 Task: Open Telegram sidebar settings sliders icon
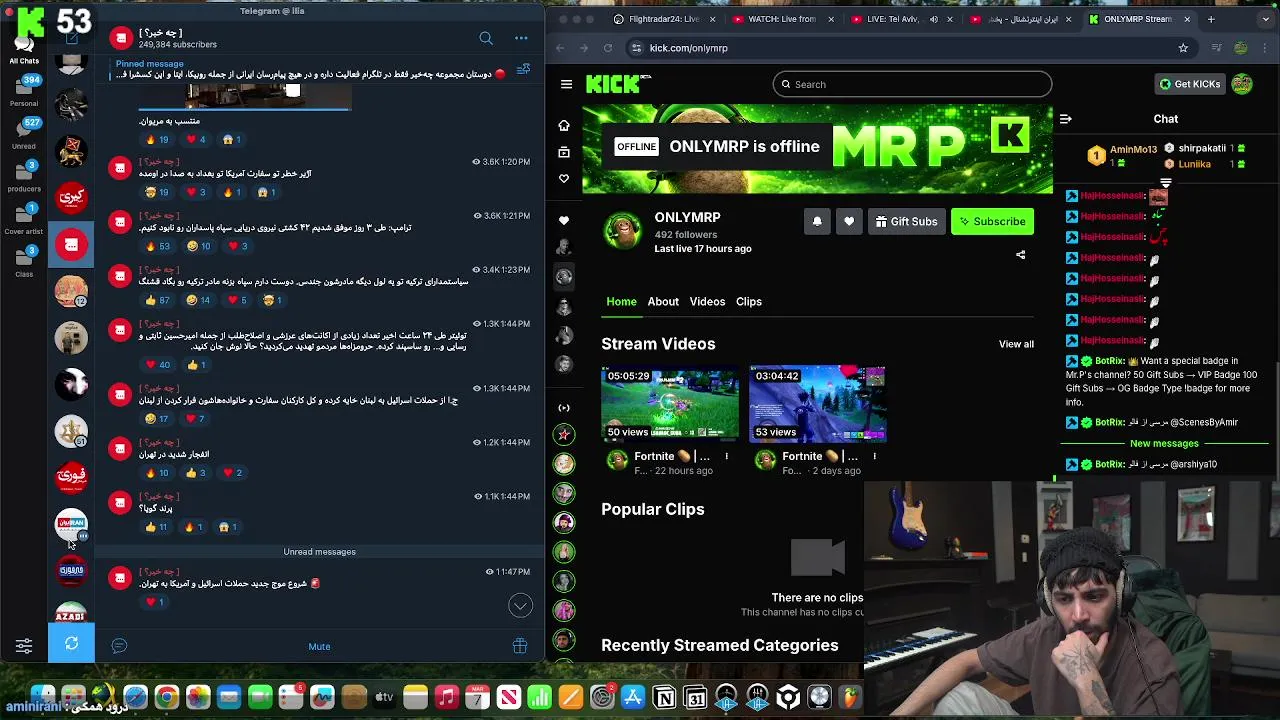coord(24,646)
